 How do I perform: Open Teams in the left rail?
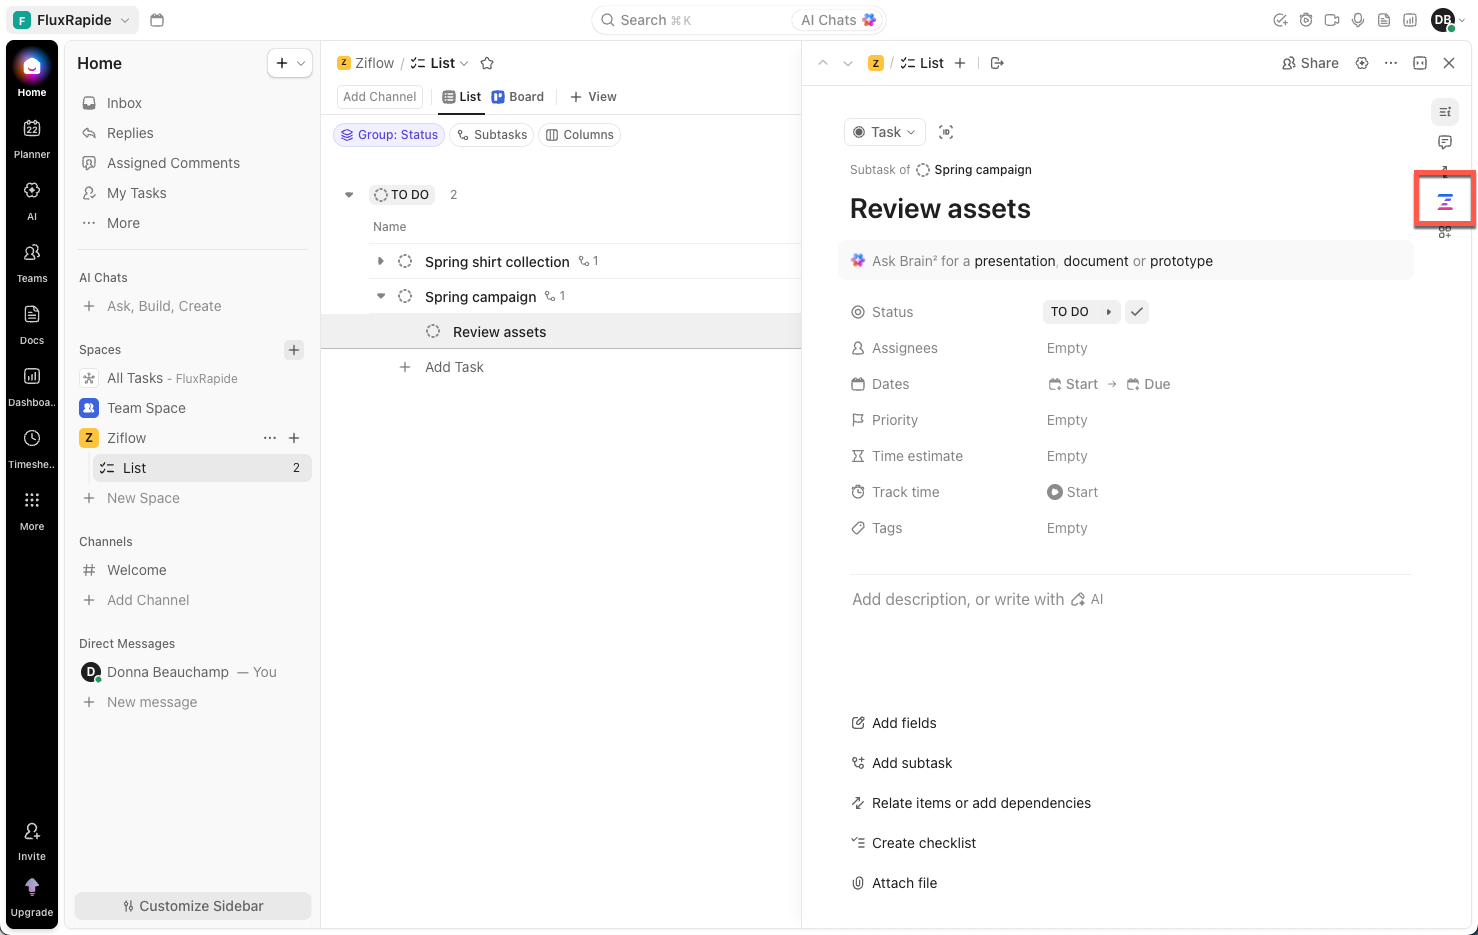click(x=32, y=262)
